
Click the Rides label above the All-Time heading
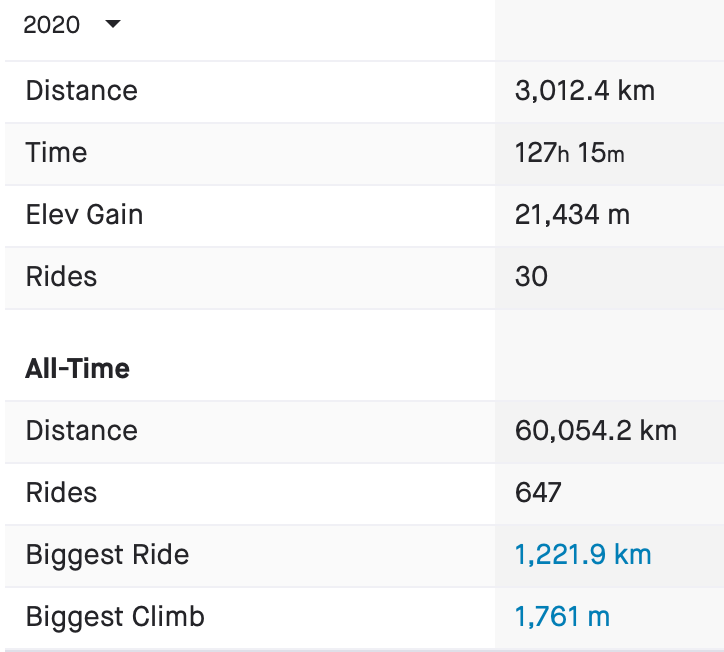point(62,277)
